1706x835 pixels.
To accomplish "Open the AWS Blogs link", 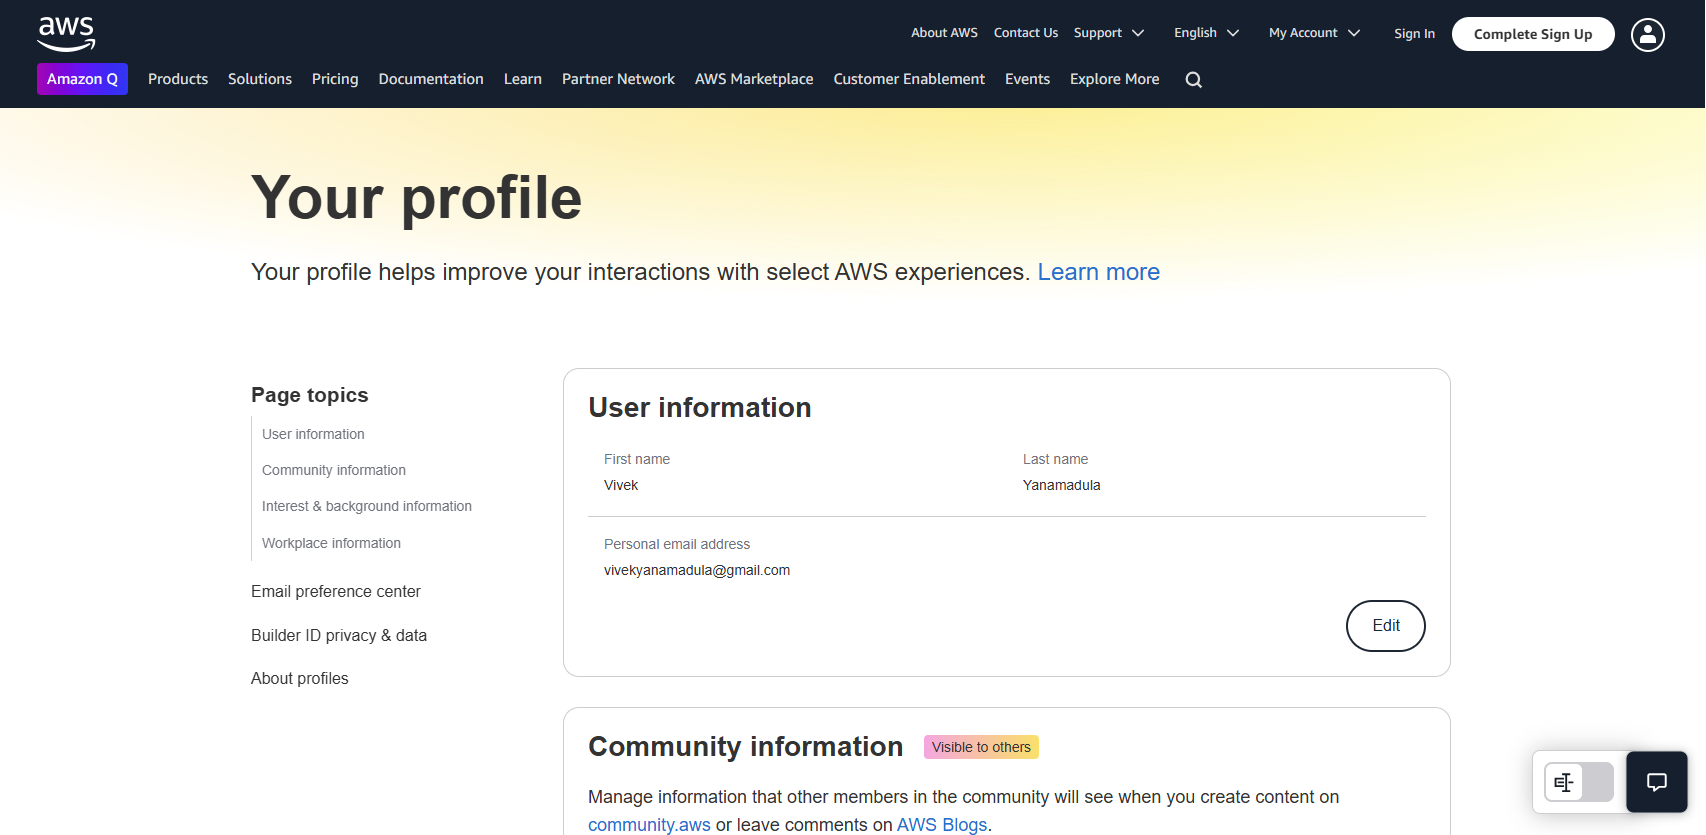I will 942,825.
